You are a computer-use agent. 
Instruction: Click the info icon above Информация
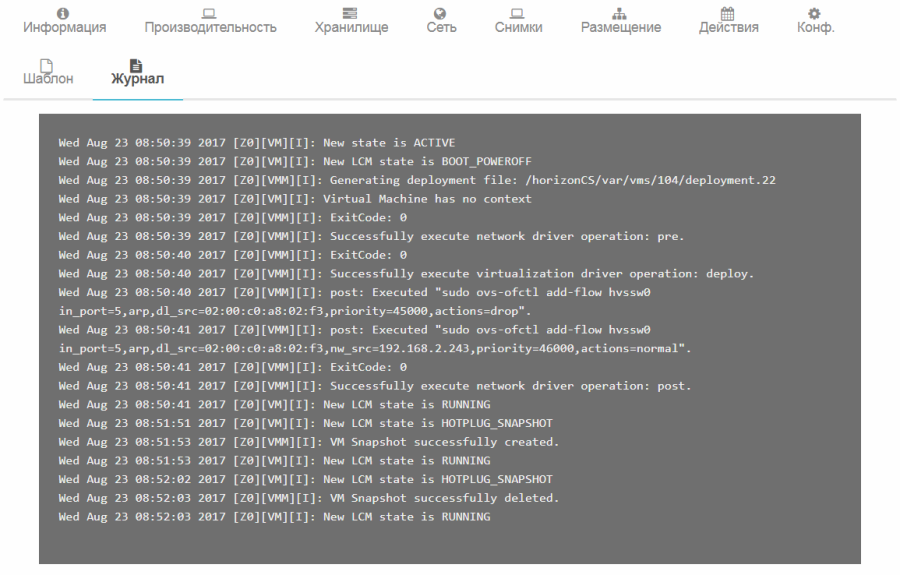point(63,13)
